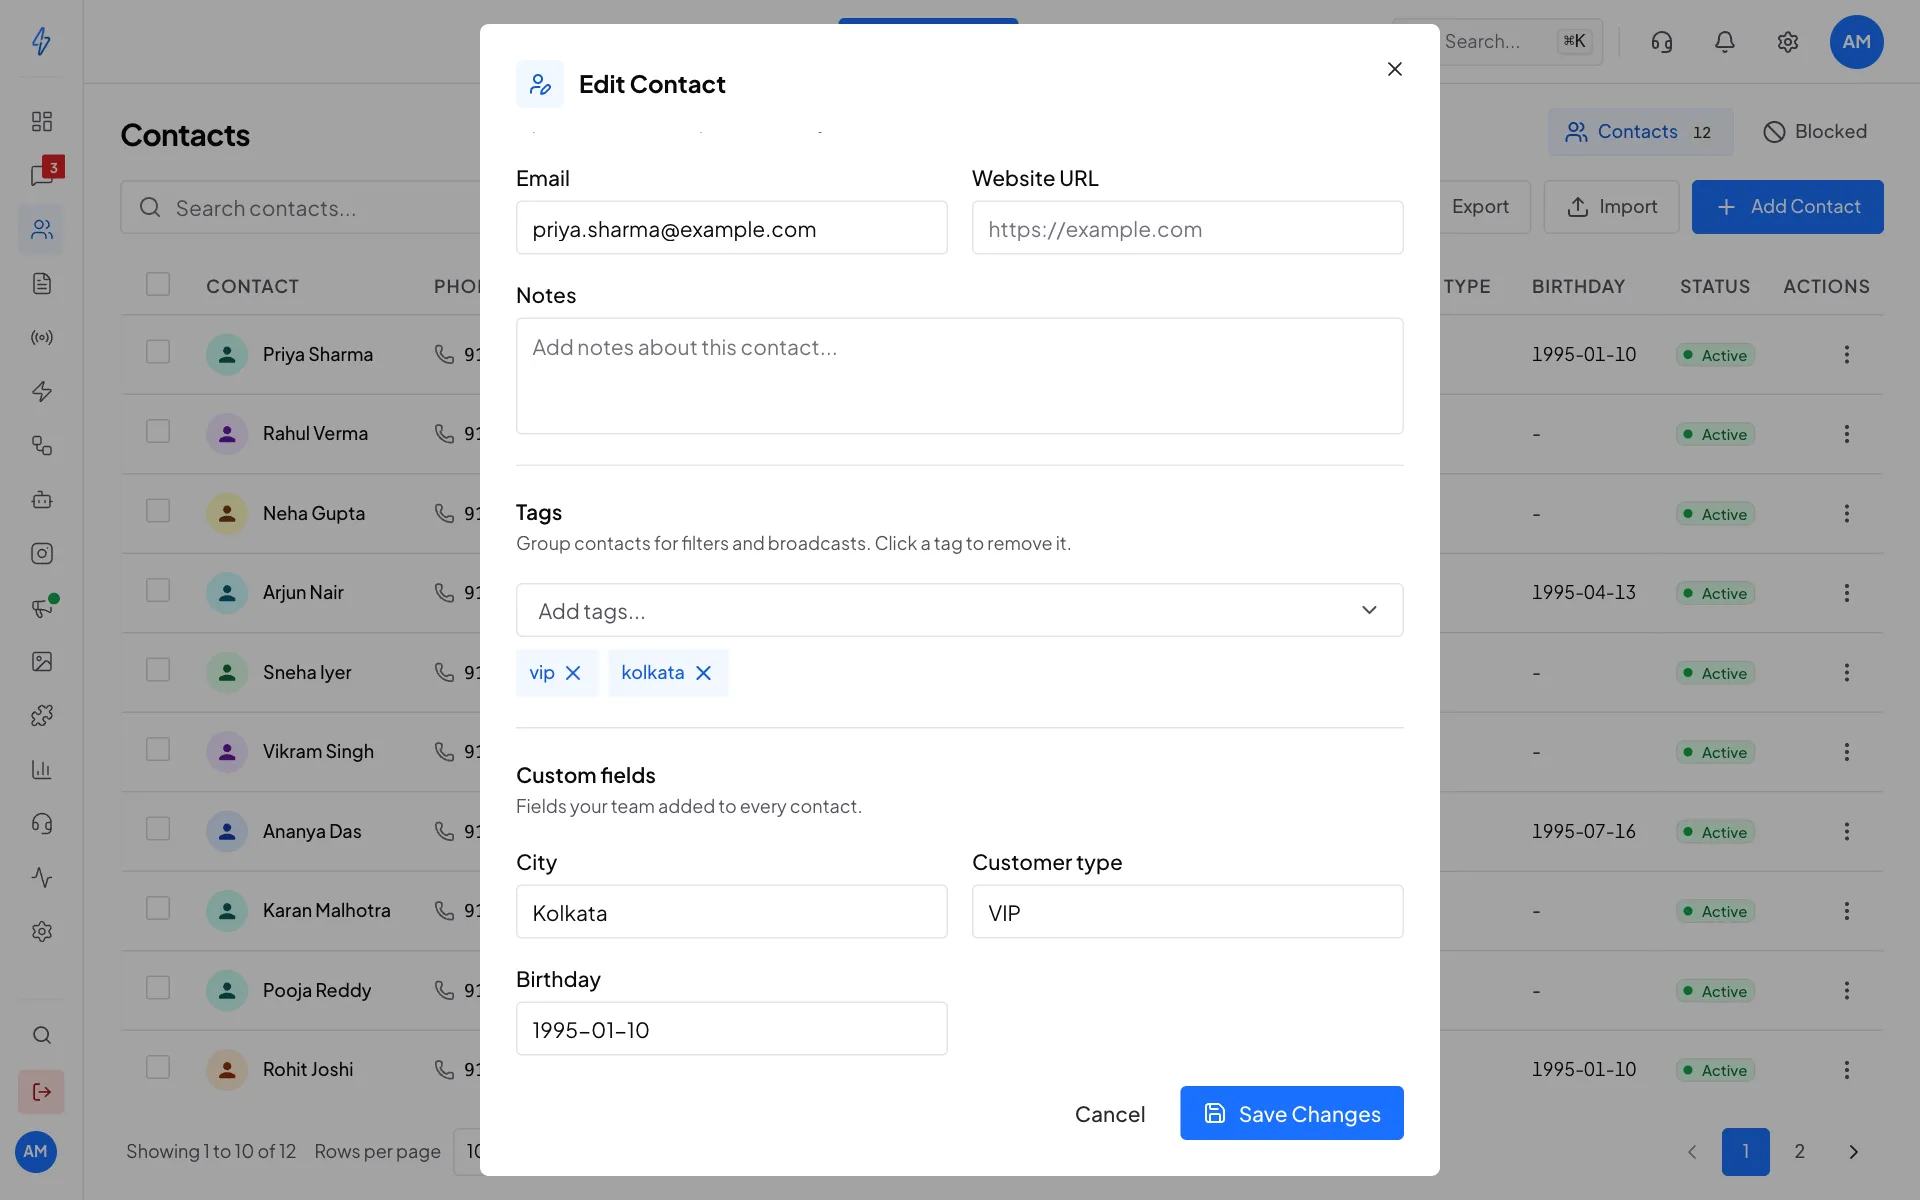Tick the checkbox for Arjun Nair row

coord(158,590)
